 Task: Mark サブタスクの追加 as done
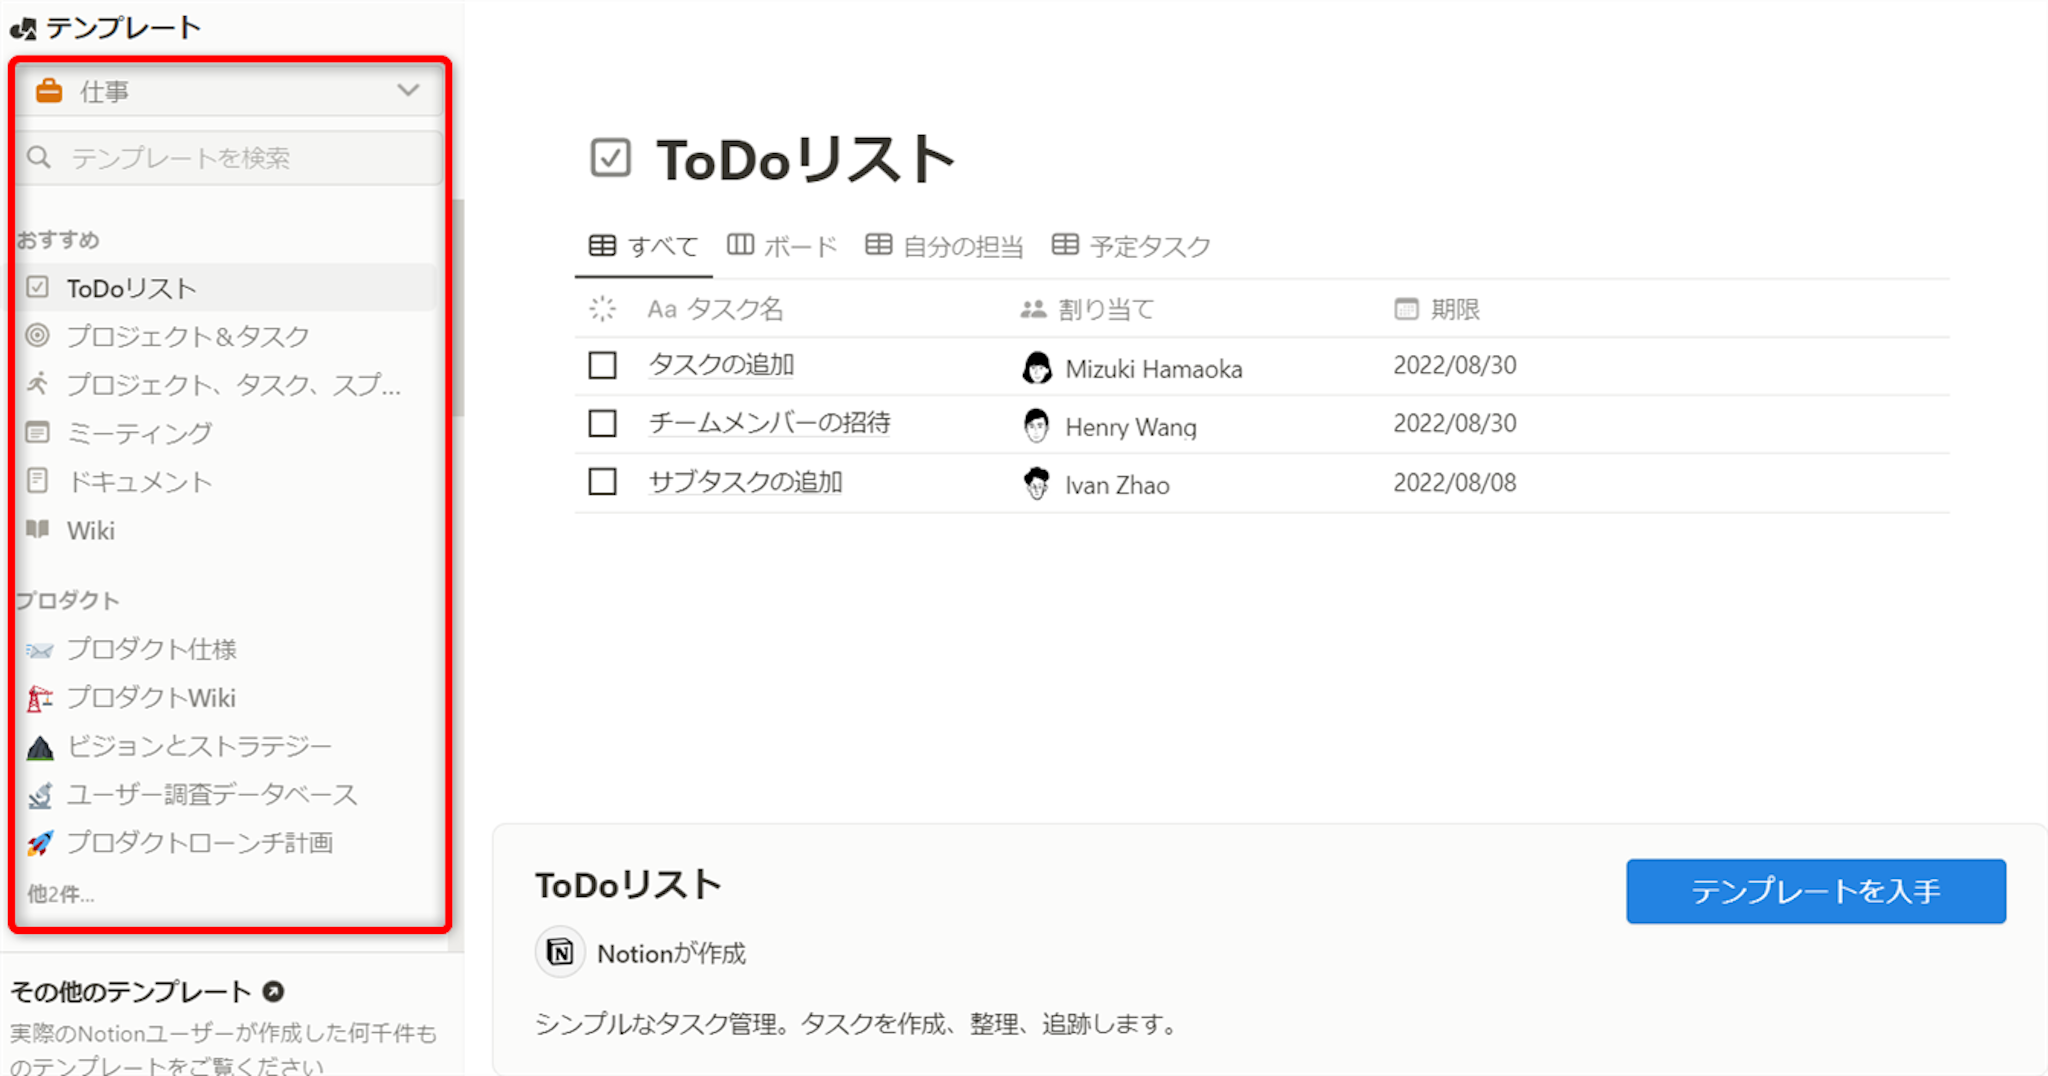(602, 482)
